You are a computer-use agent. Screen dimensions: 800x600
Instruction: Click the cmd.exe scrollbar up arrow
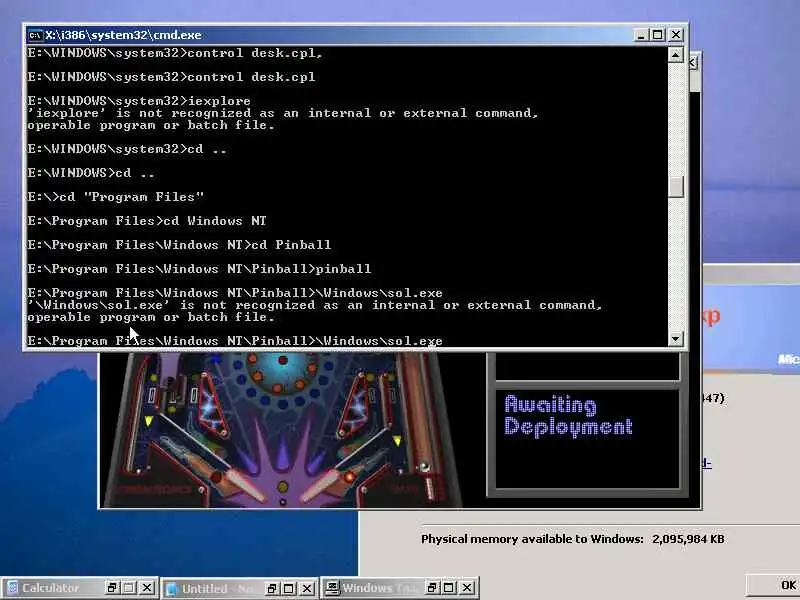pyautogui.click(x=676, y=55)
